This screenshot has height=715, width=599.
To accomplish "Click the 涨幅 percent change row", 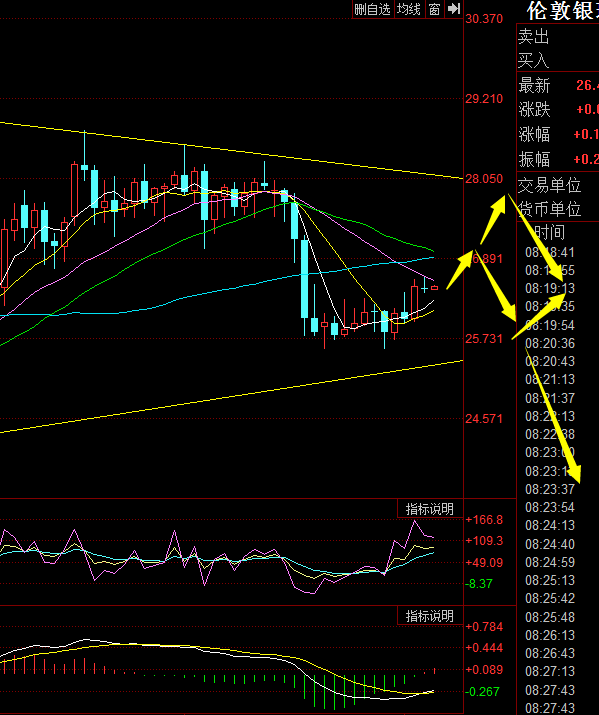I will 558,134.
